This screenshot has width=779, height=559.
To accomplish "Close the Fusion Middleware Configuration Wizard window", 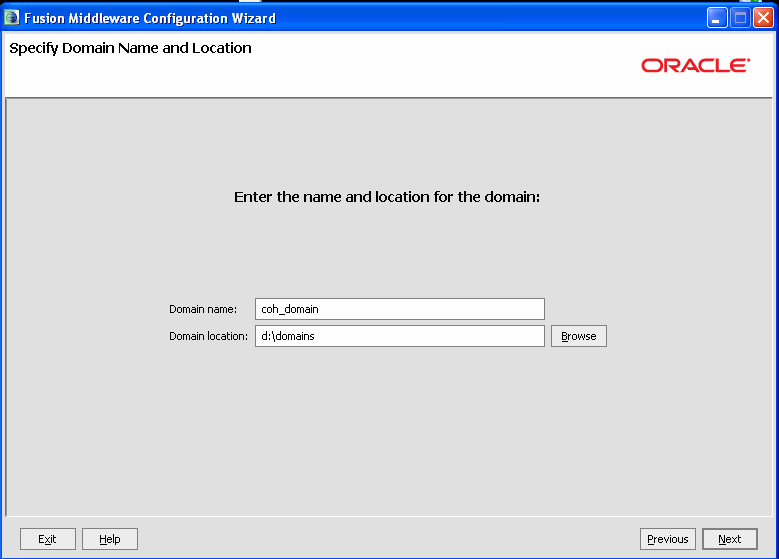I will (764, 18).
